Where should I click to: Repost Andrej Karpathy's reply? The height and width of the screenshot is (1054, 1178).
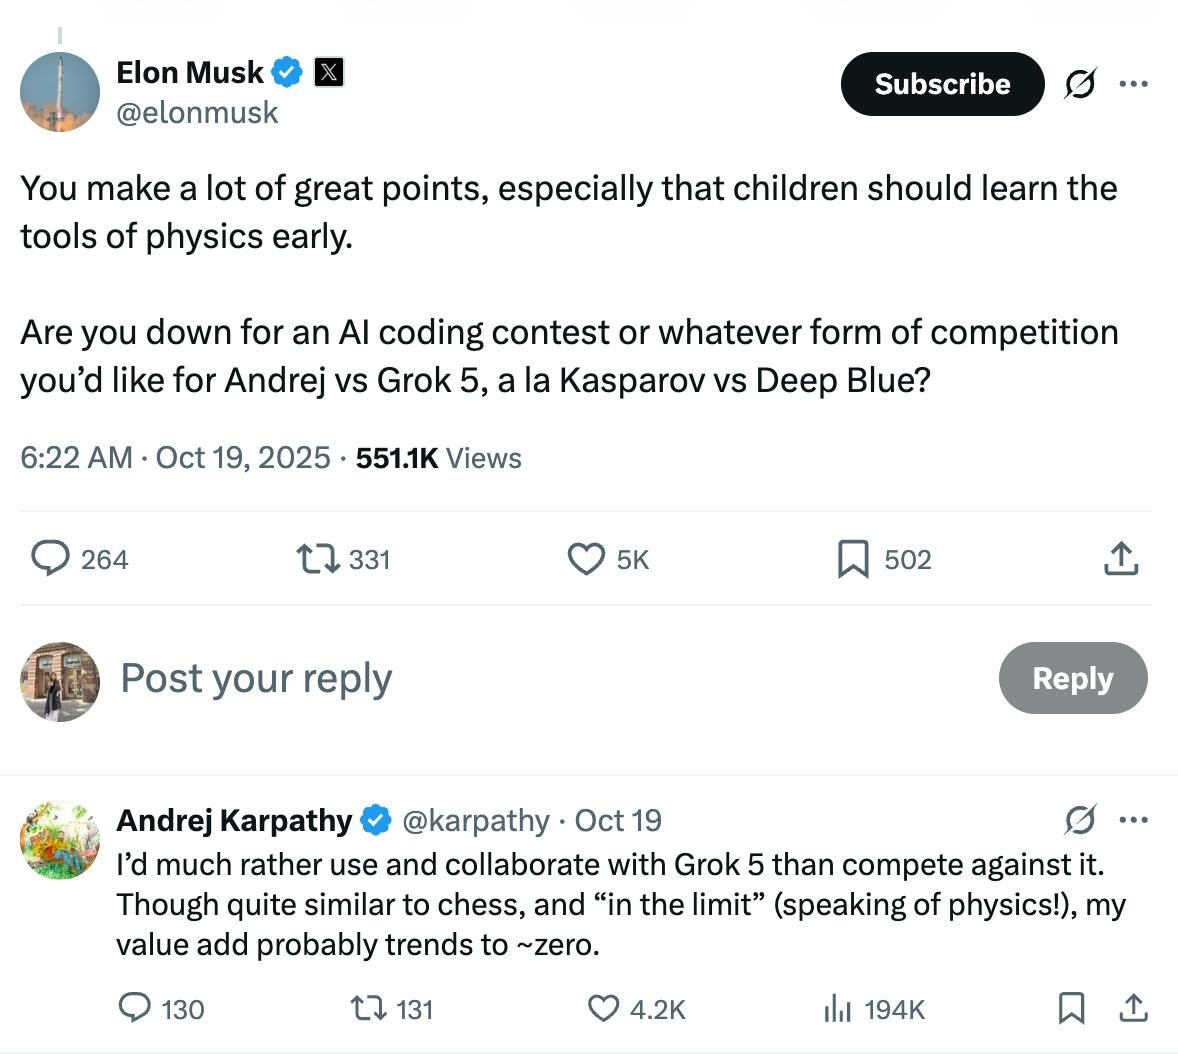point(368,1008)
